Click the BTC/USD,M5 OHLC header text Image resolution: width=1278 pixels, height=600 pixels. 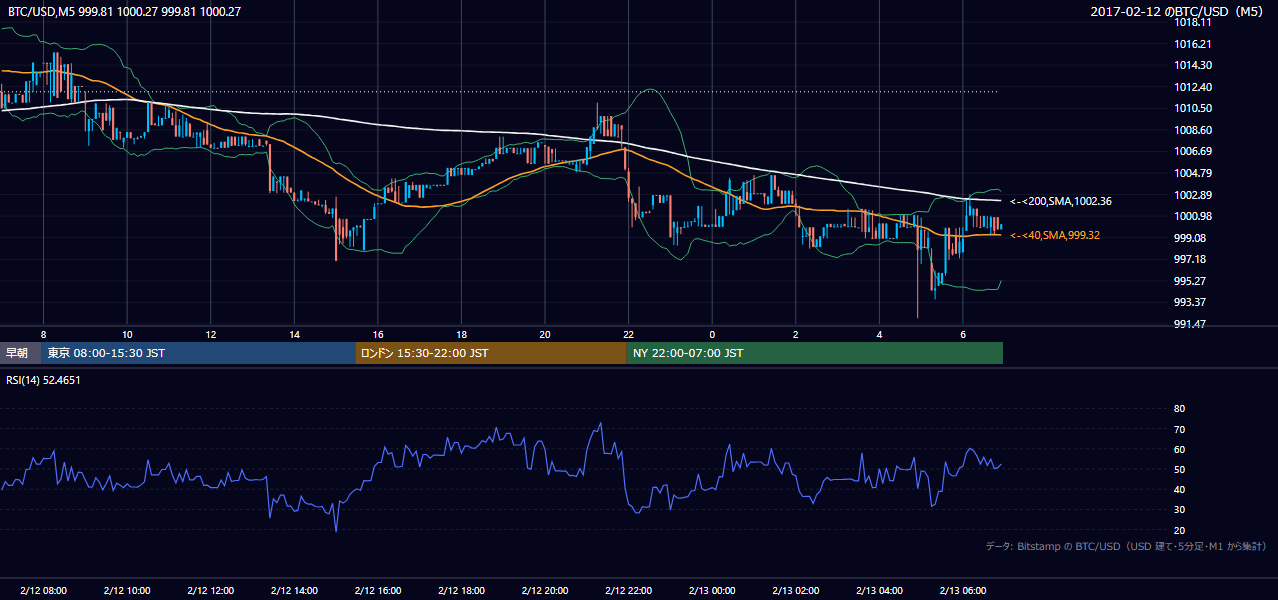(123, 11)
